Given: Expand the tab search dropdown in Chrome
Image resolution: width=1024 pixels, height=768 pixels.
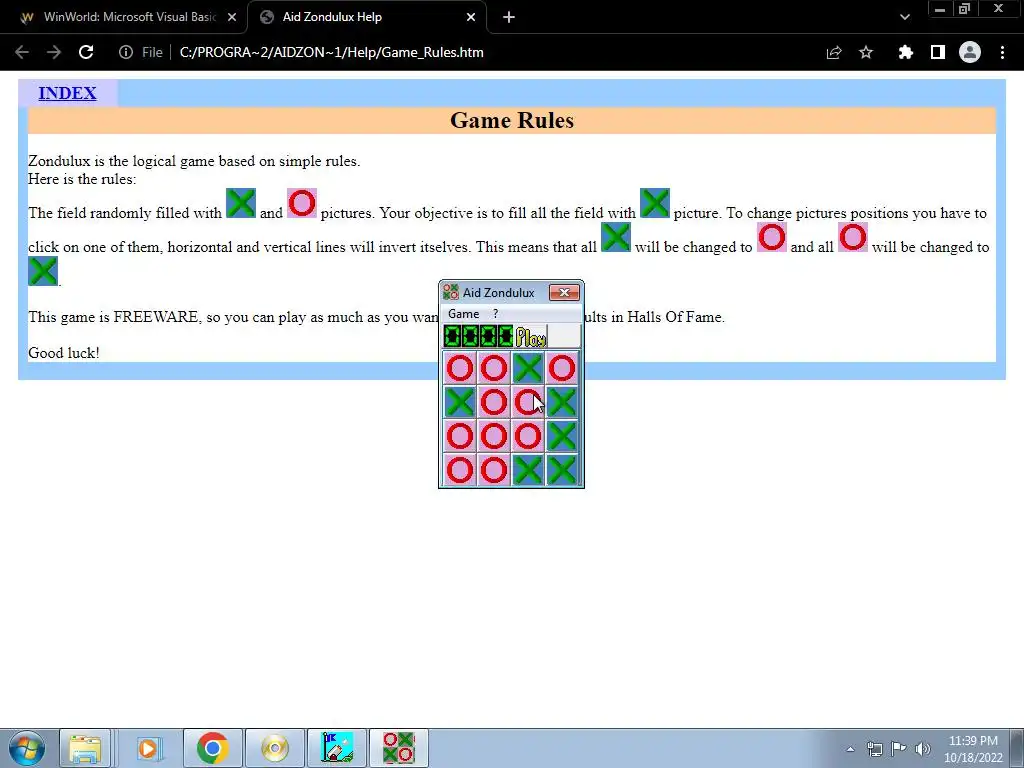Looking at the screenshot, I should click(904, 17).
